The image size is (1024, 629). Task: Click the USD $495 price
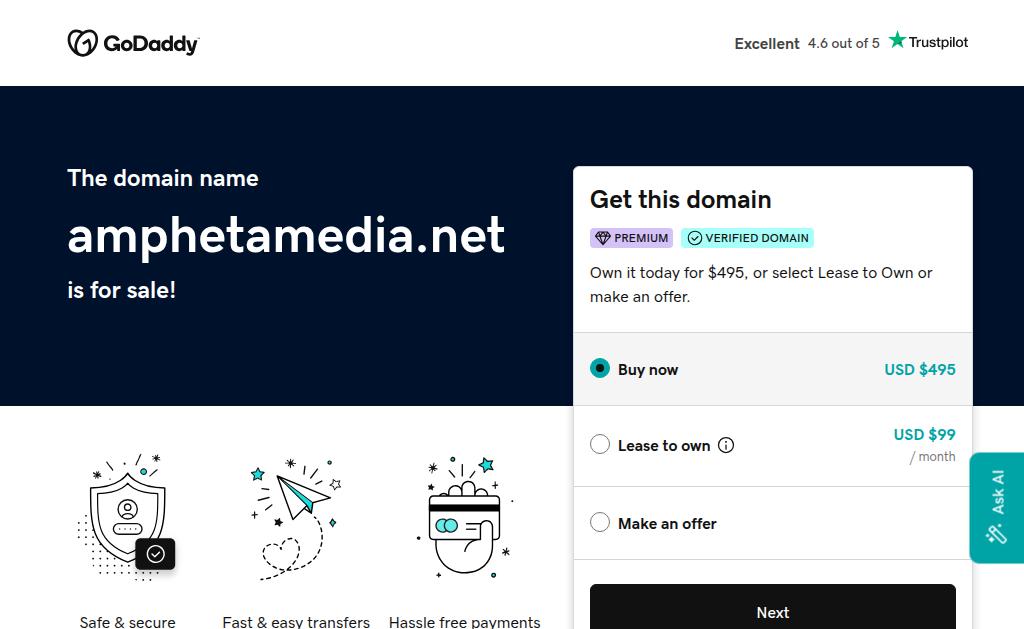point(919,369)
